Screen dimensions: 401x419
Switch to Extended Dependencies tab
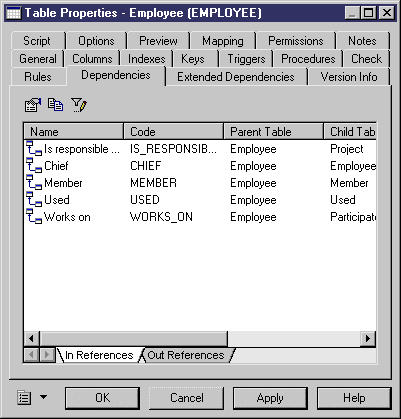[236, 77]
